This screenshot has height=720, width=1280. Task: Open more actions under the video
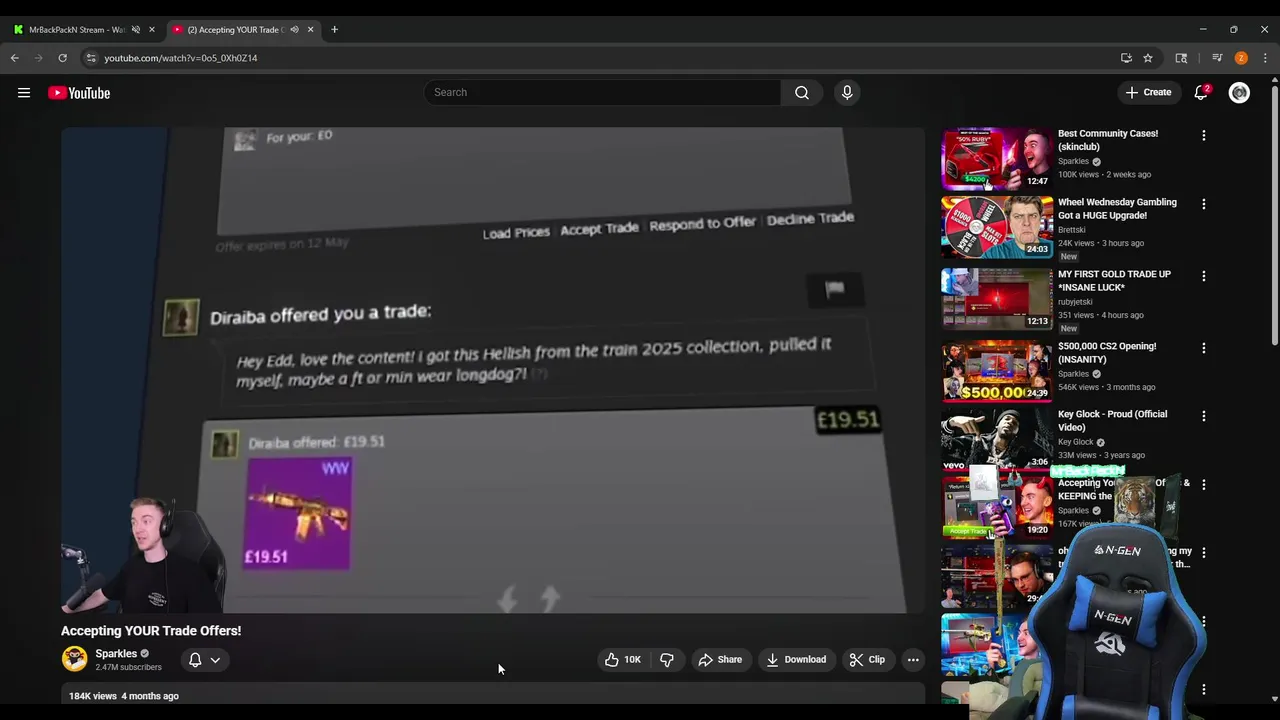913,659
